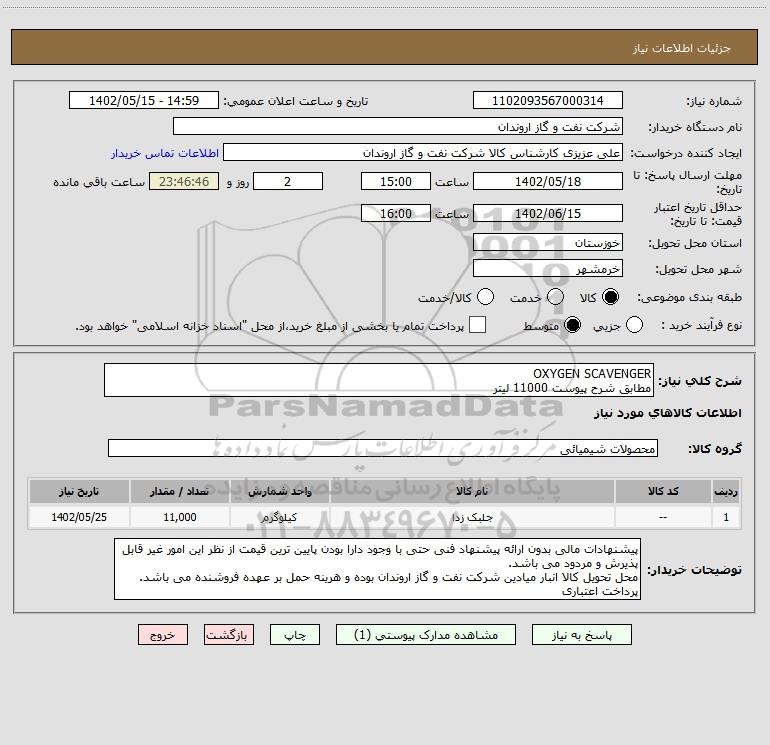Image resolution: width=770 pixels, height=745 pixels.
Task: Click the deadline hour field 15:00
Action: [x=396, y=181]
